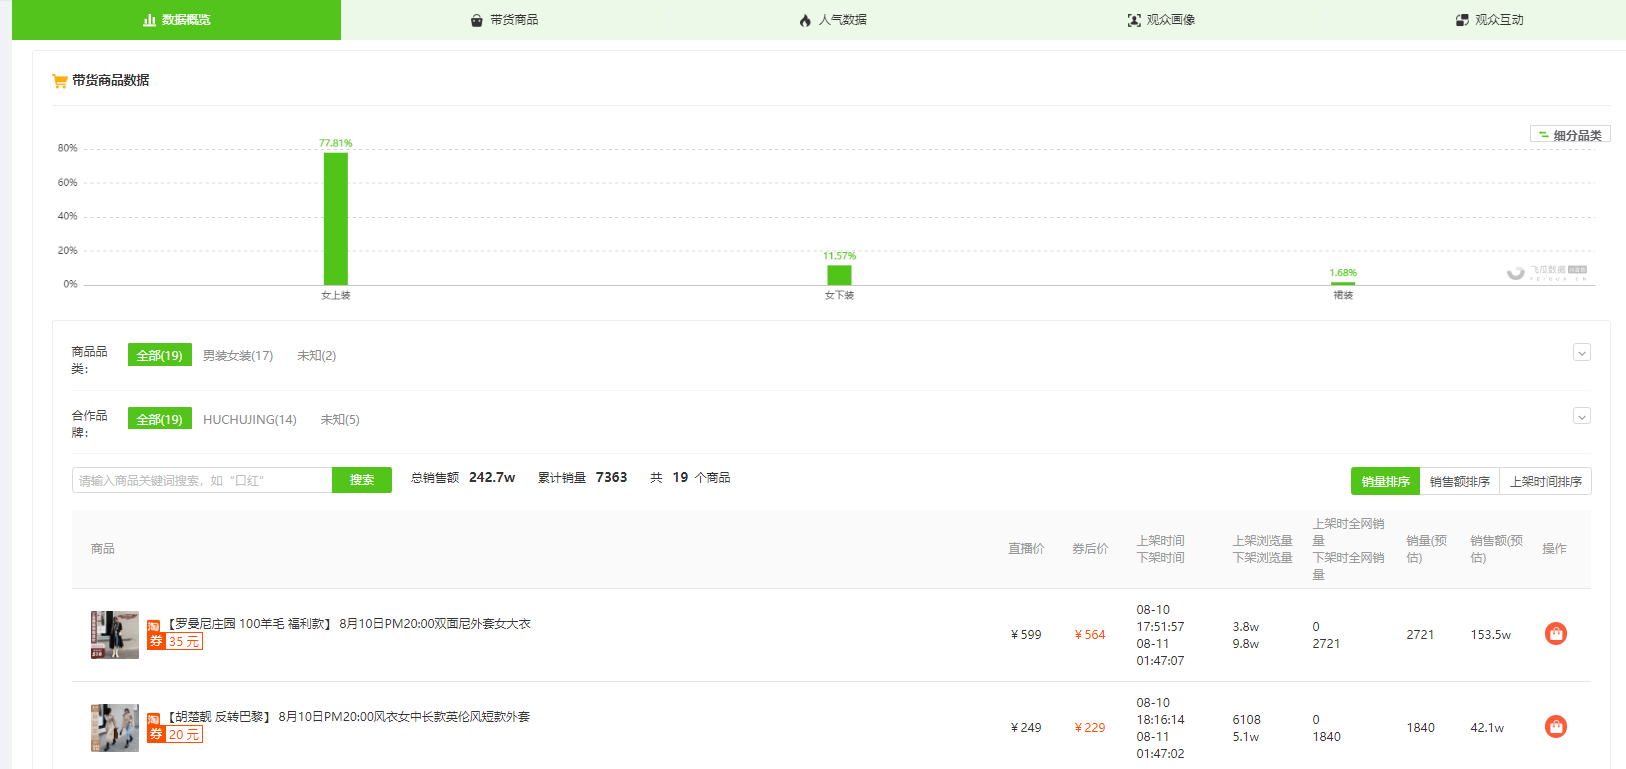Click the 20 元 coupon tag
Image resolution: width=1626 pixels, height=769 pixels.
click(175, 734)
